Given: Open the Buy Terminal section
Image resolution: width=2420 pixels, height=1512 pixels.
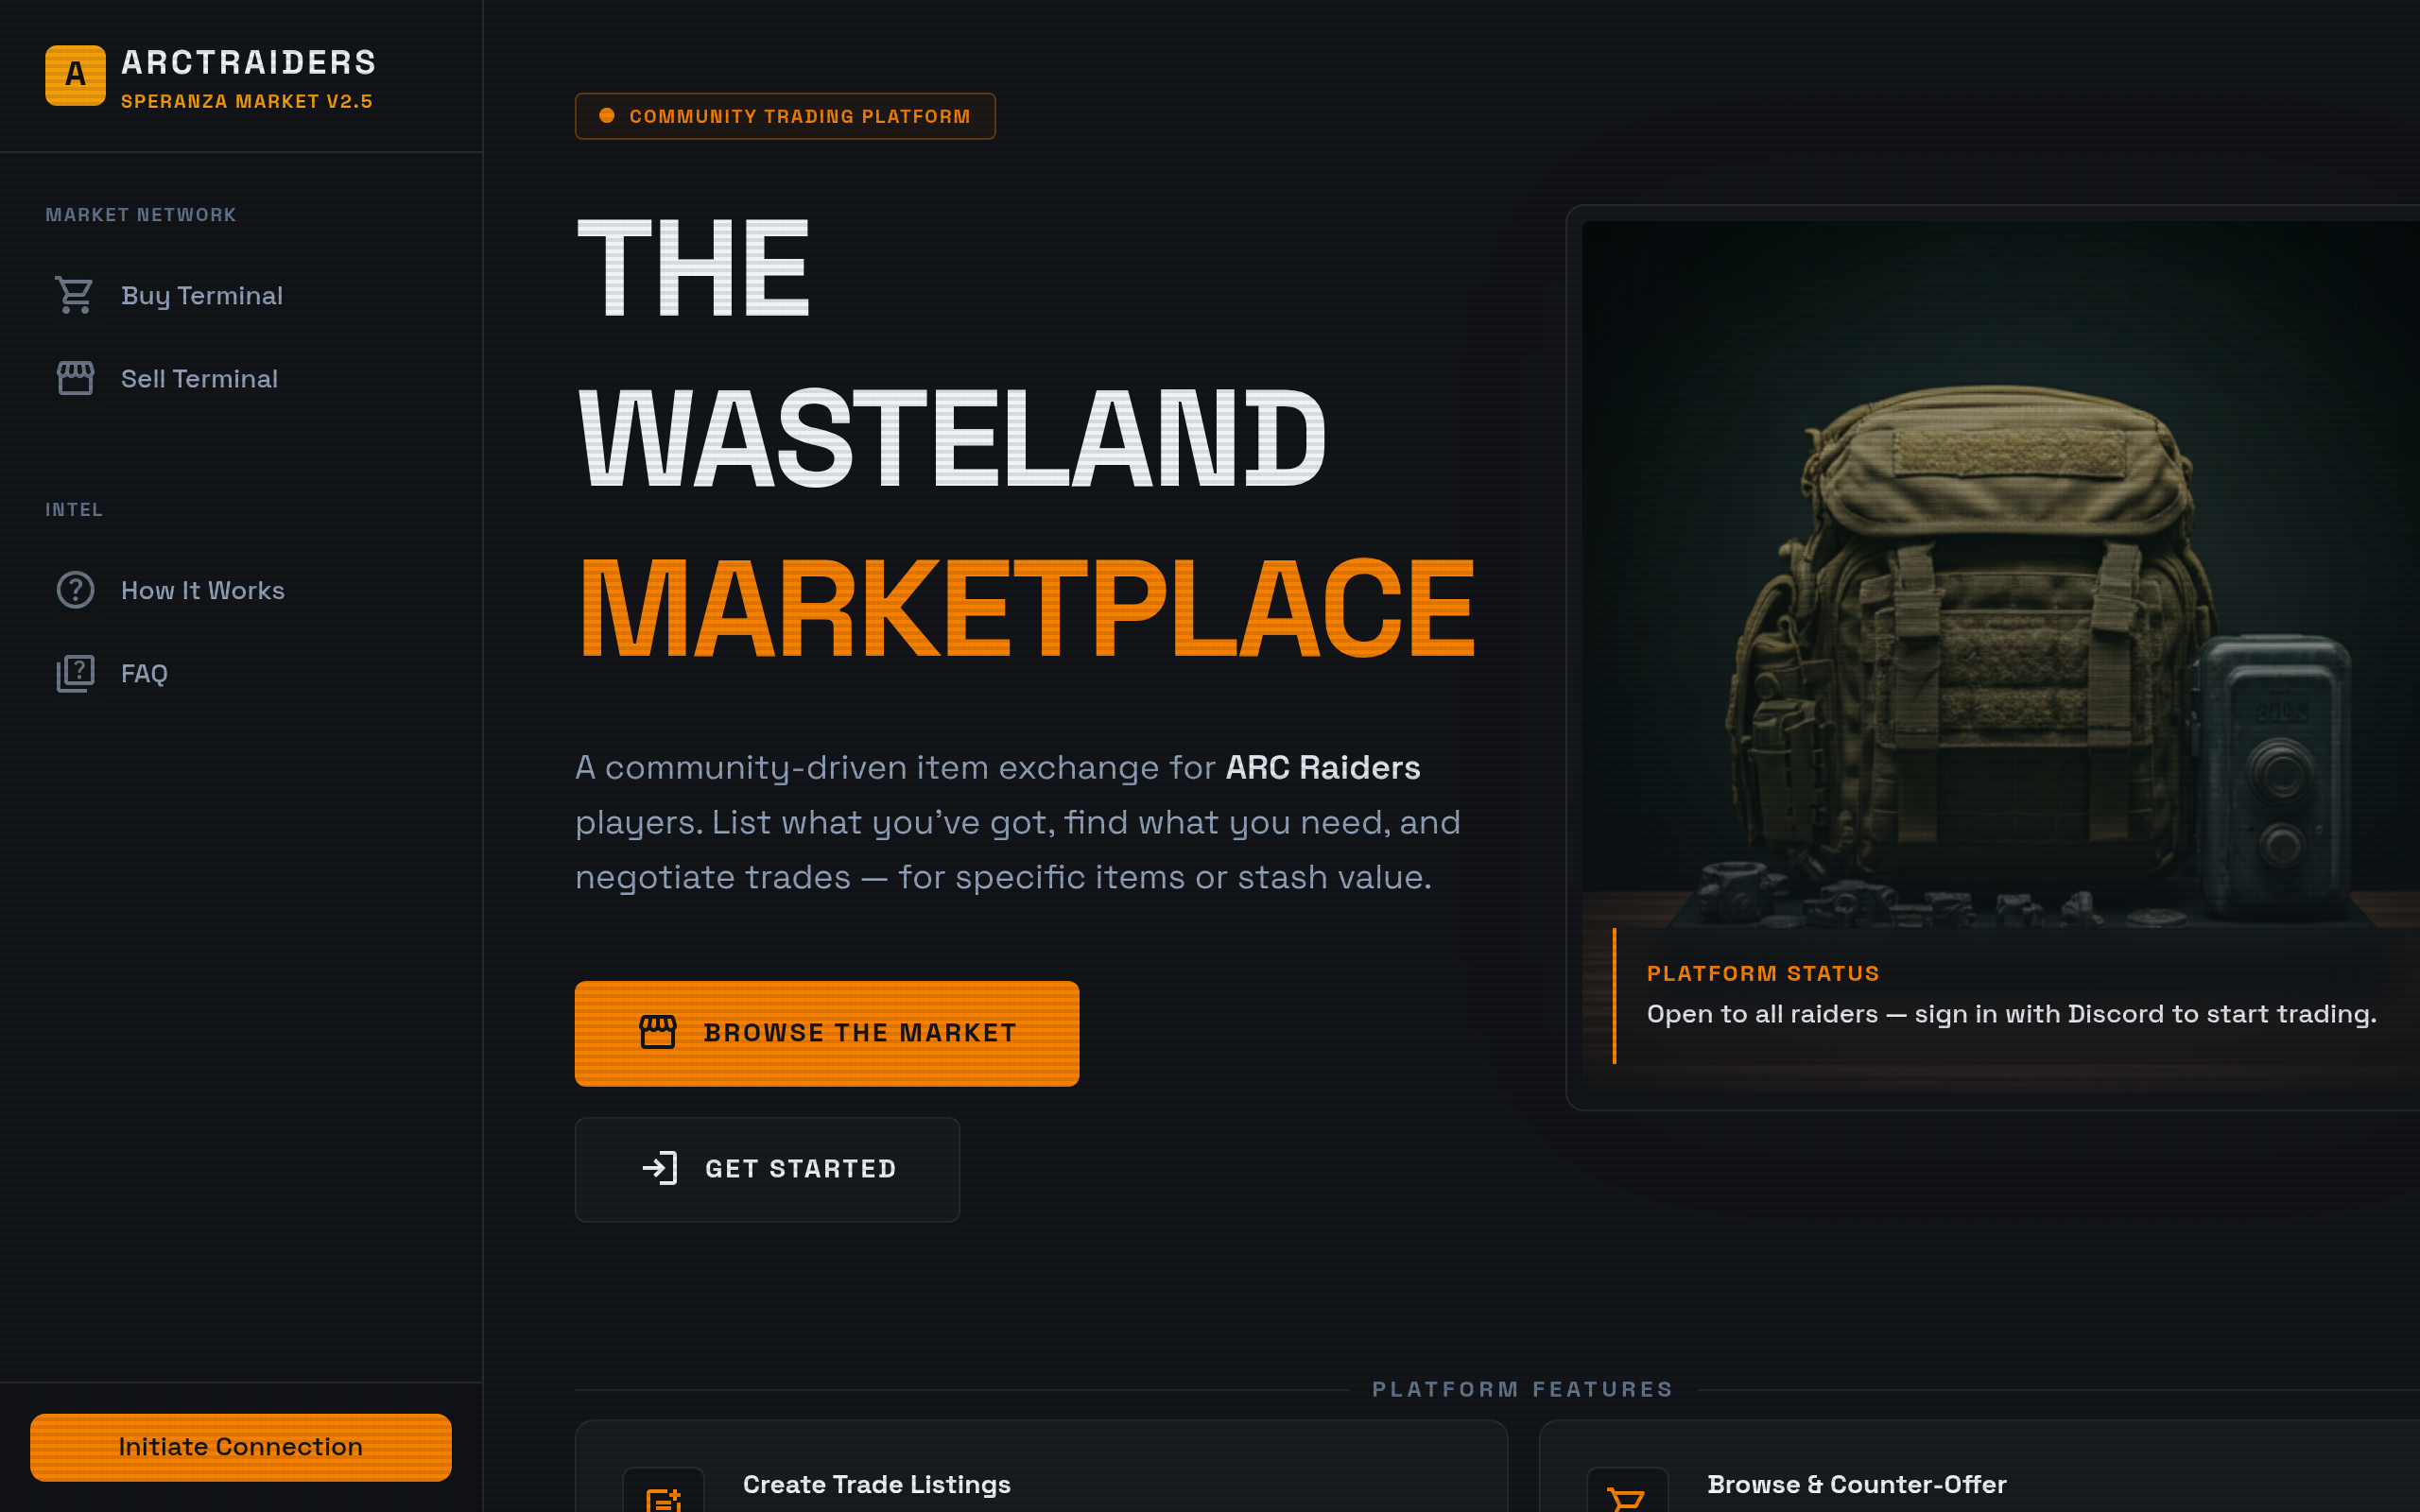Looking at the screenshot, I should tap(202, 295).
